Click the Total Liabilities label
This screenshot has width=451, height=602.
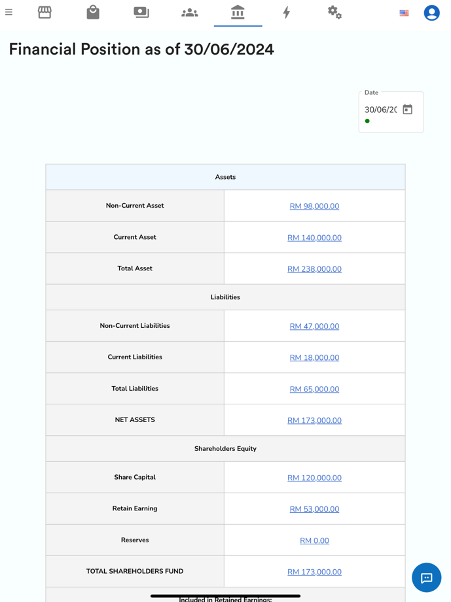(135, 389)
